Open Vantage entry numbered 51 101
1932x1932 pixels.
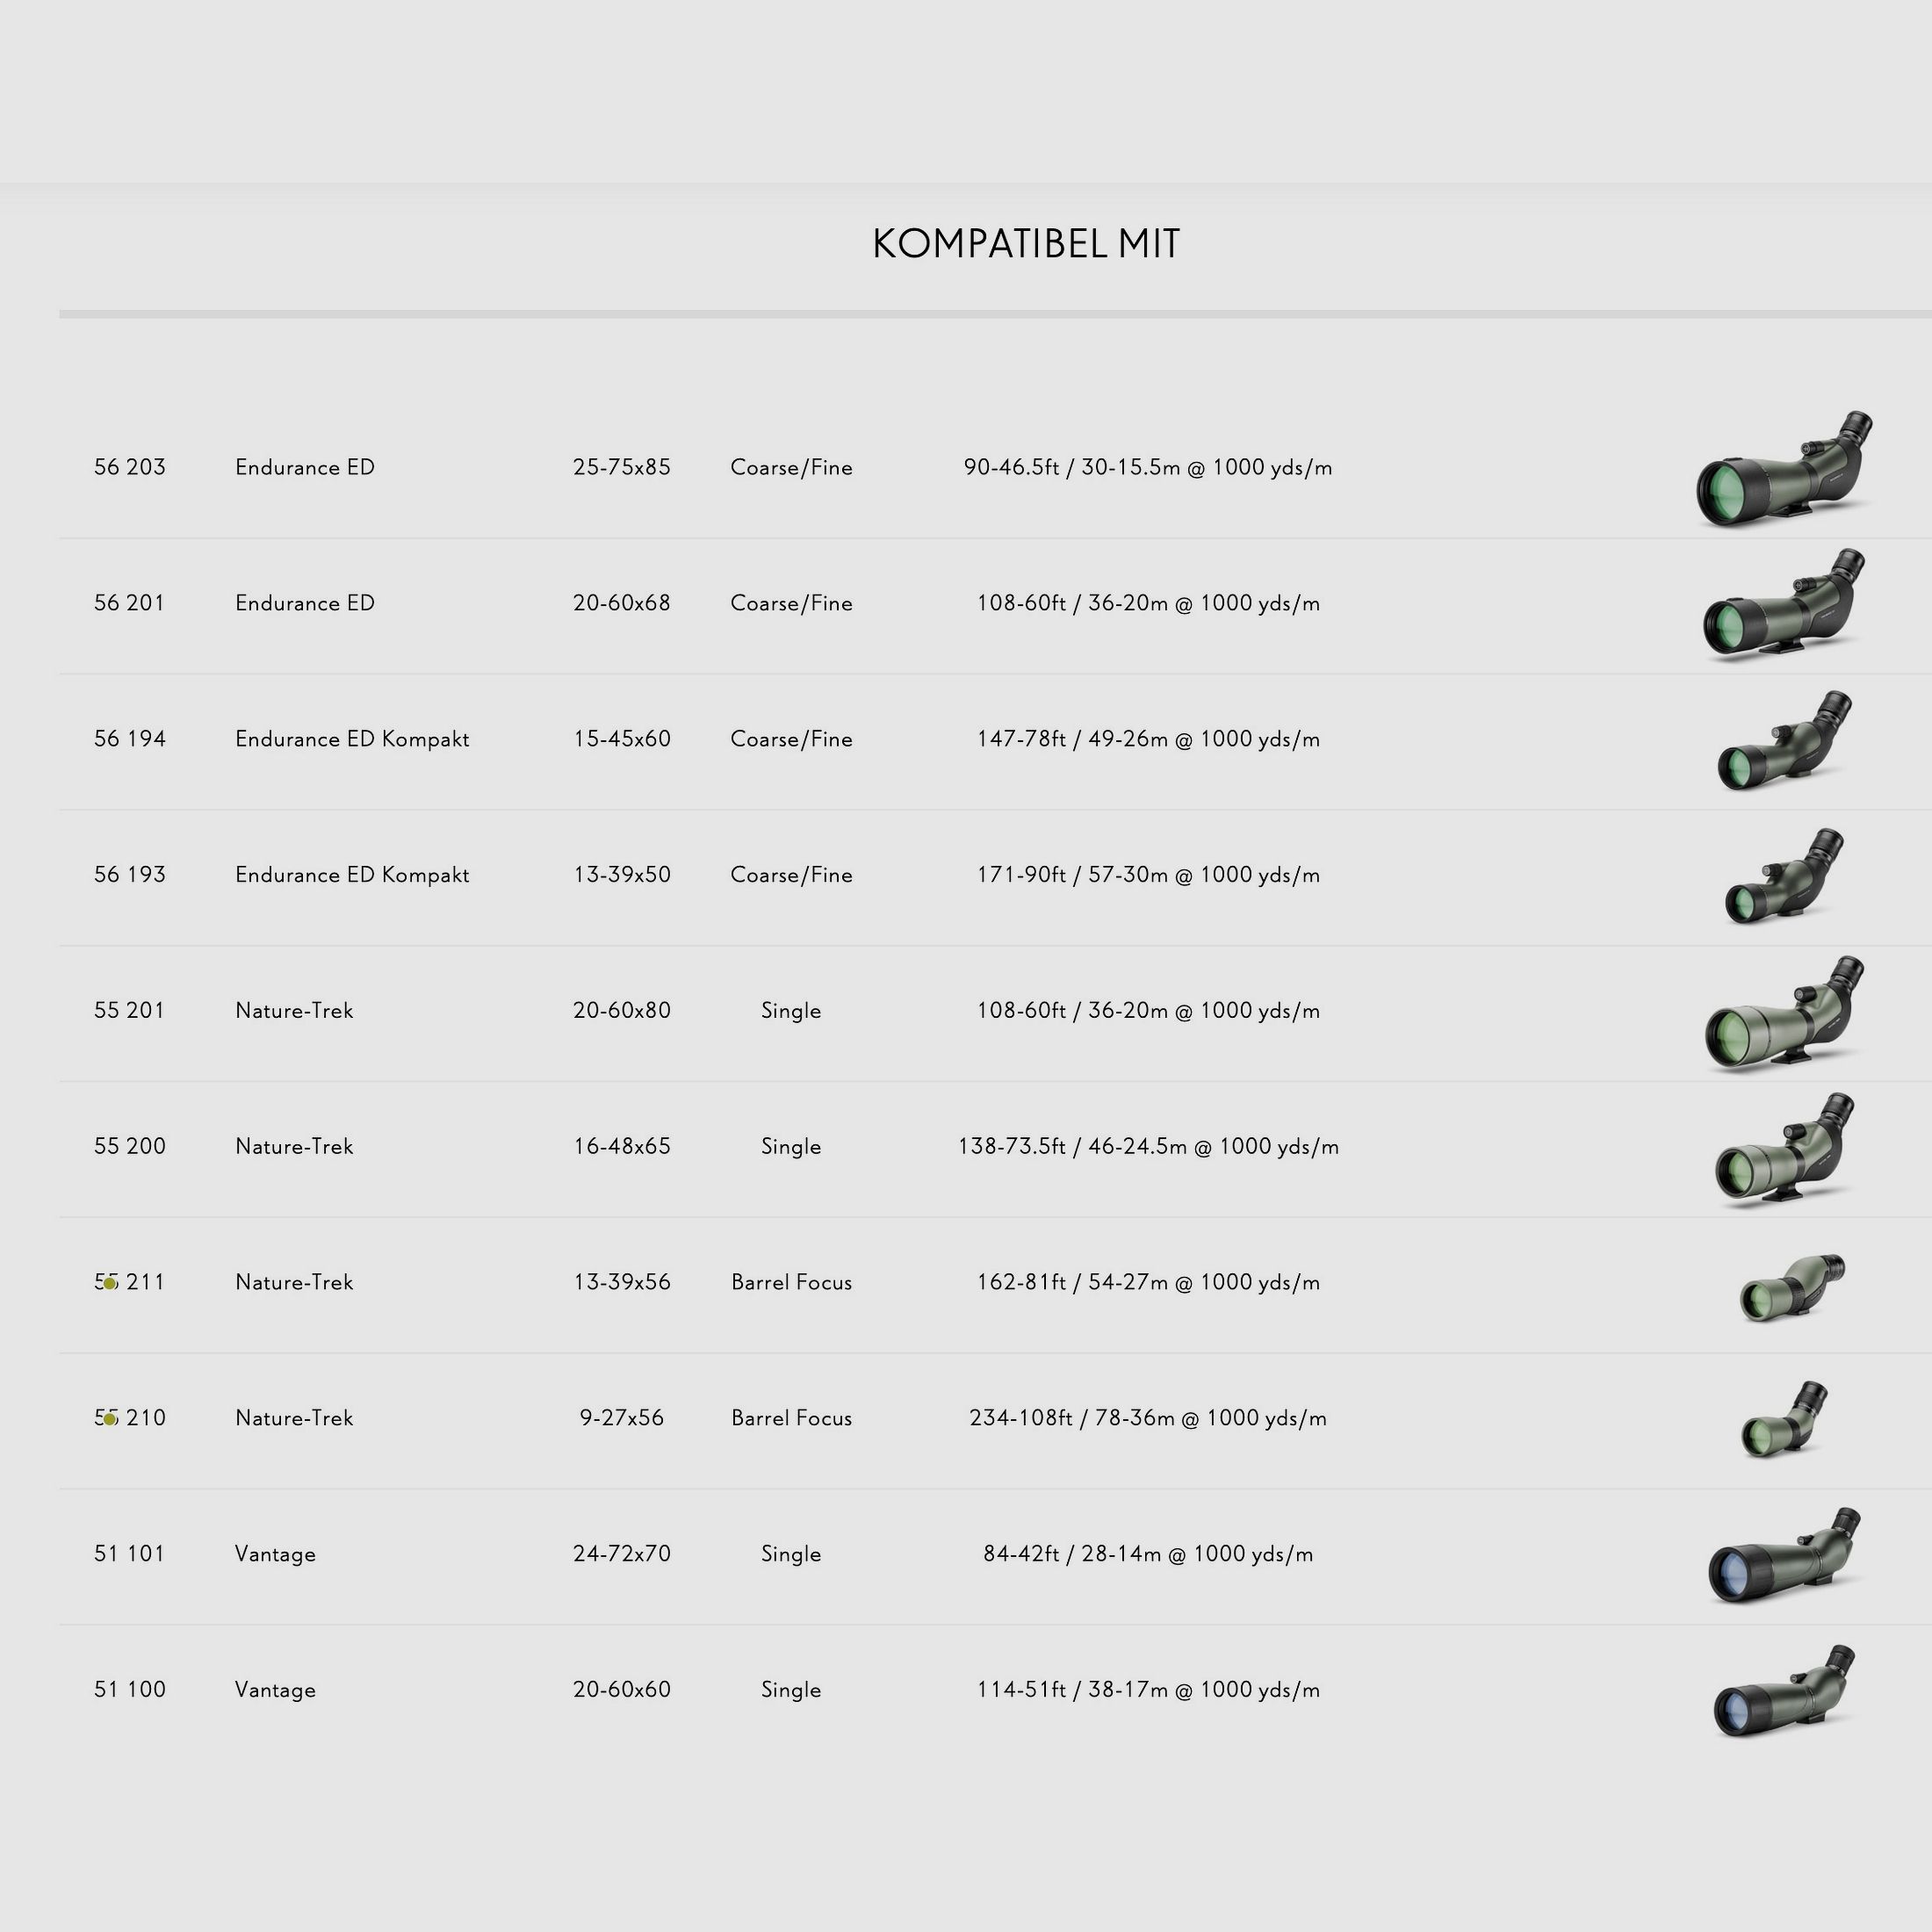tap(130, 1554)
